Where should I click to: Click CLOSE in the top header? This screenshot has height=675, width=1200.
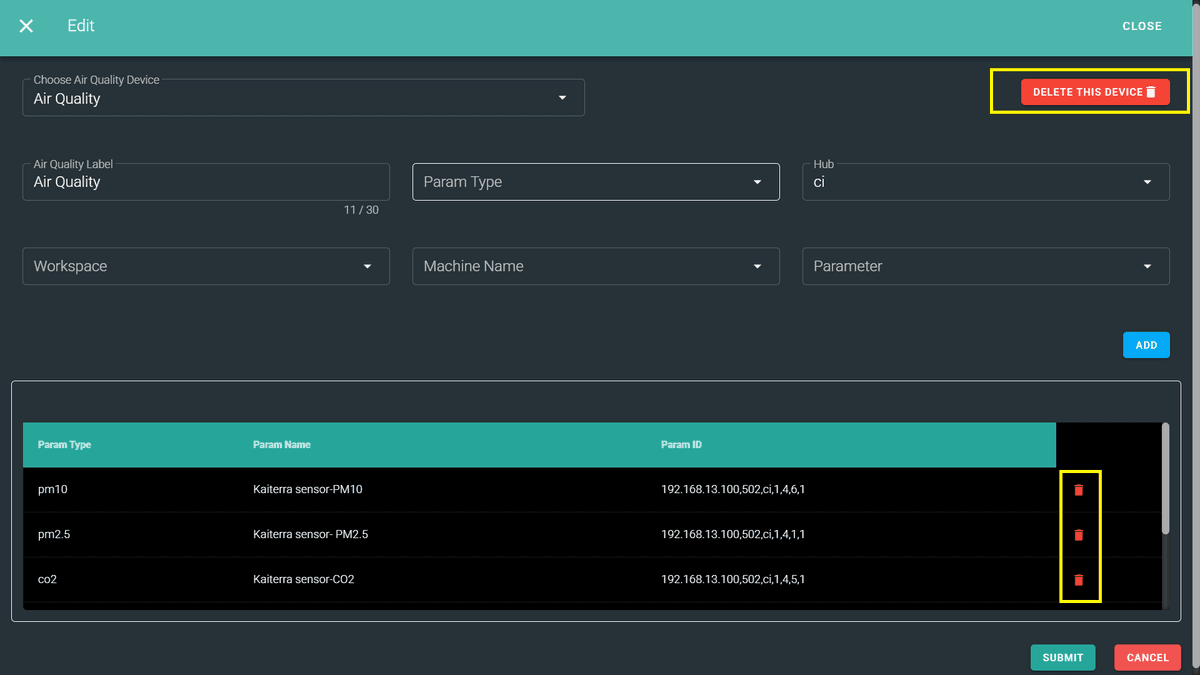(x=1141, y=26)
